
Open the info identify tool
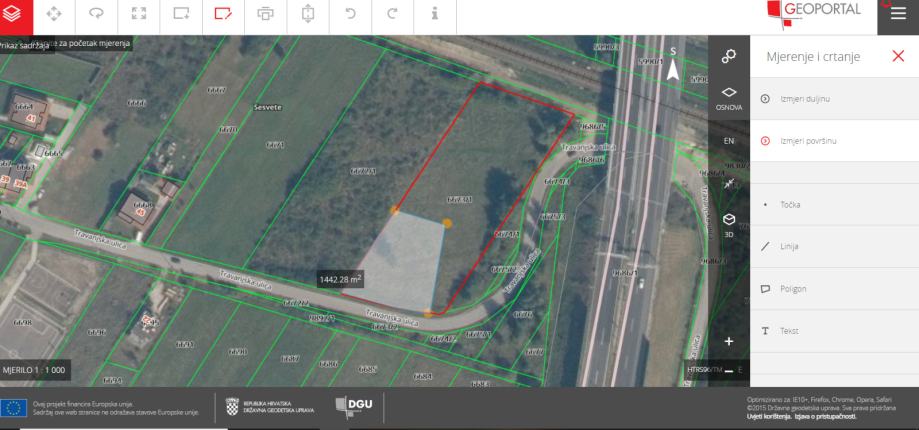tap(435, 14)
